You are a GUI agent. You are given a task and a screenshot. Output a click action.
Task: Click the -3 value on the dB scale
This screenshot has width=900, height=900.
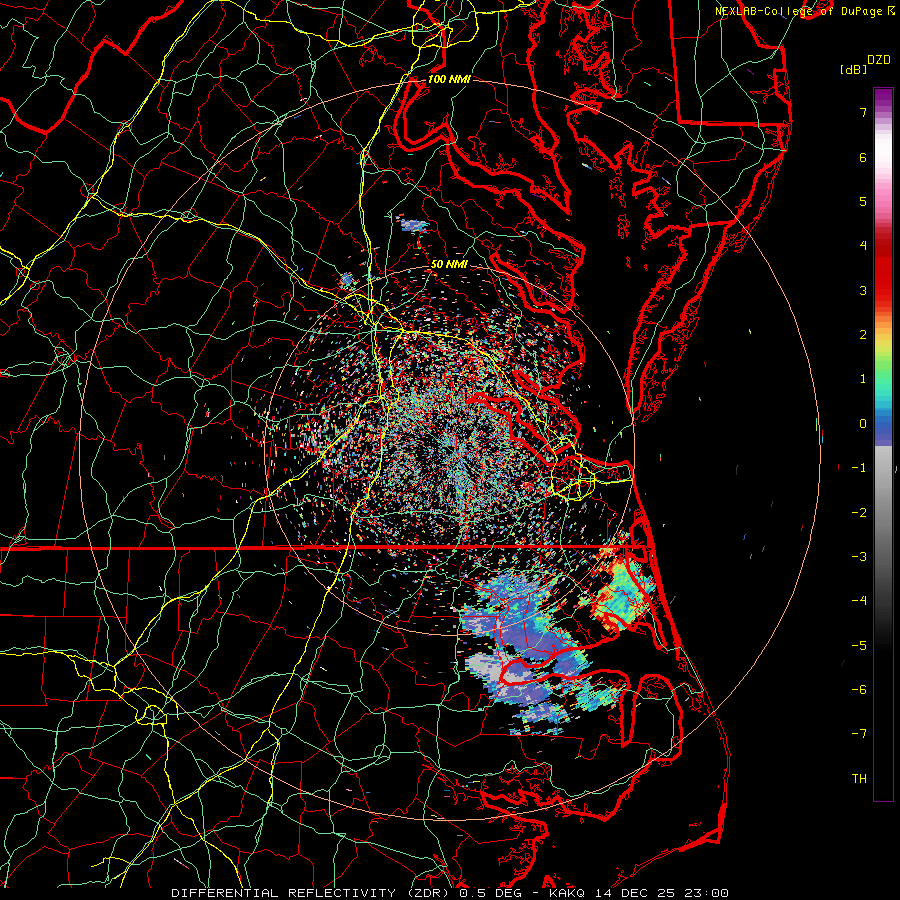pyautogui.click(x=859, y=556)
